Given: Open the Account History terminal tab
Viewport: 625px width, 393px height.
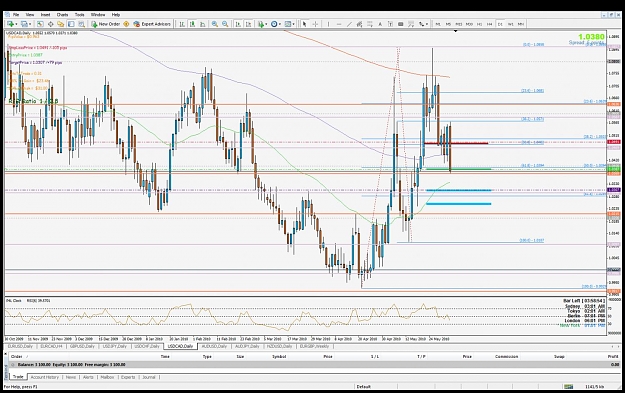Looking at the screenshot, I should (44, 377).
